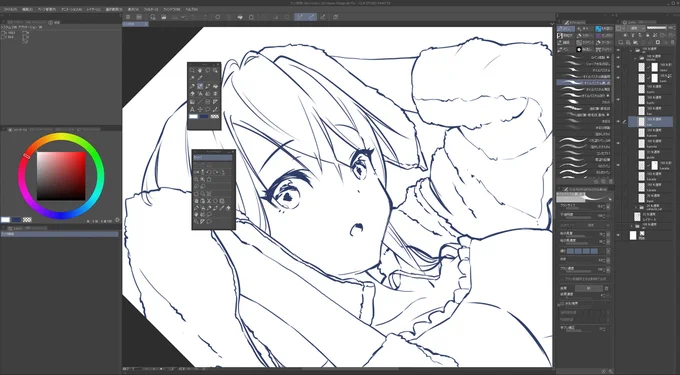Select the purple sub tool group icon
This screenshot has height=375, width=680.
pos(598,36)
